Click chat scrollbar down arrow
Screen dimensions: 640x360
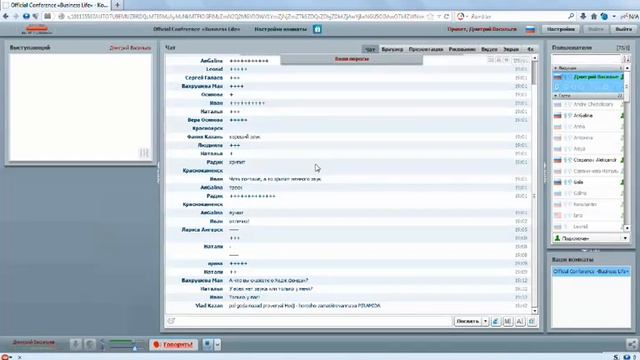534,311
